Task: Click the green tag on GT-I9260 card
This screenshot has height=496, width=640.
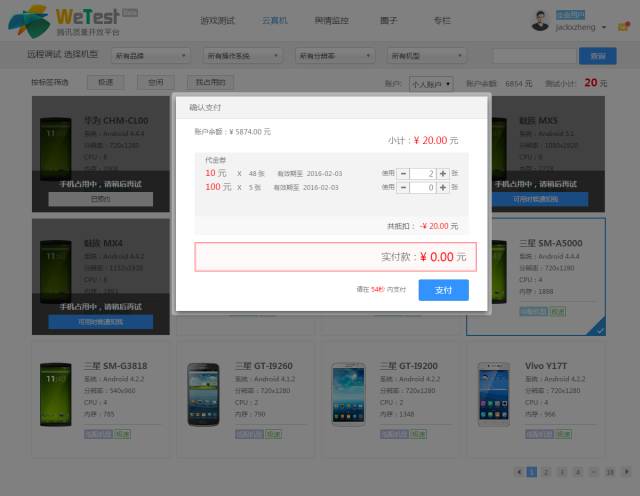Action: (x=273, y=434)
